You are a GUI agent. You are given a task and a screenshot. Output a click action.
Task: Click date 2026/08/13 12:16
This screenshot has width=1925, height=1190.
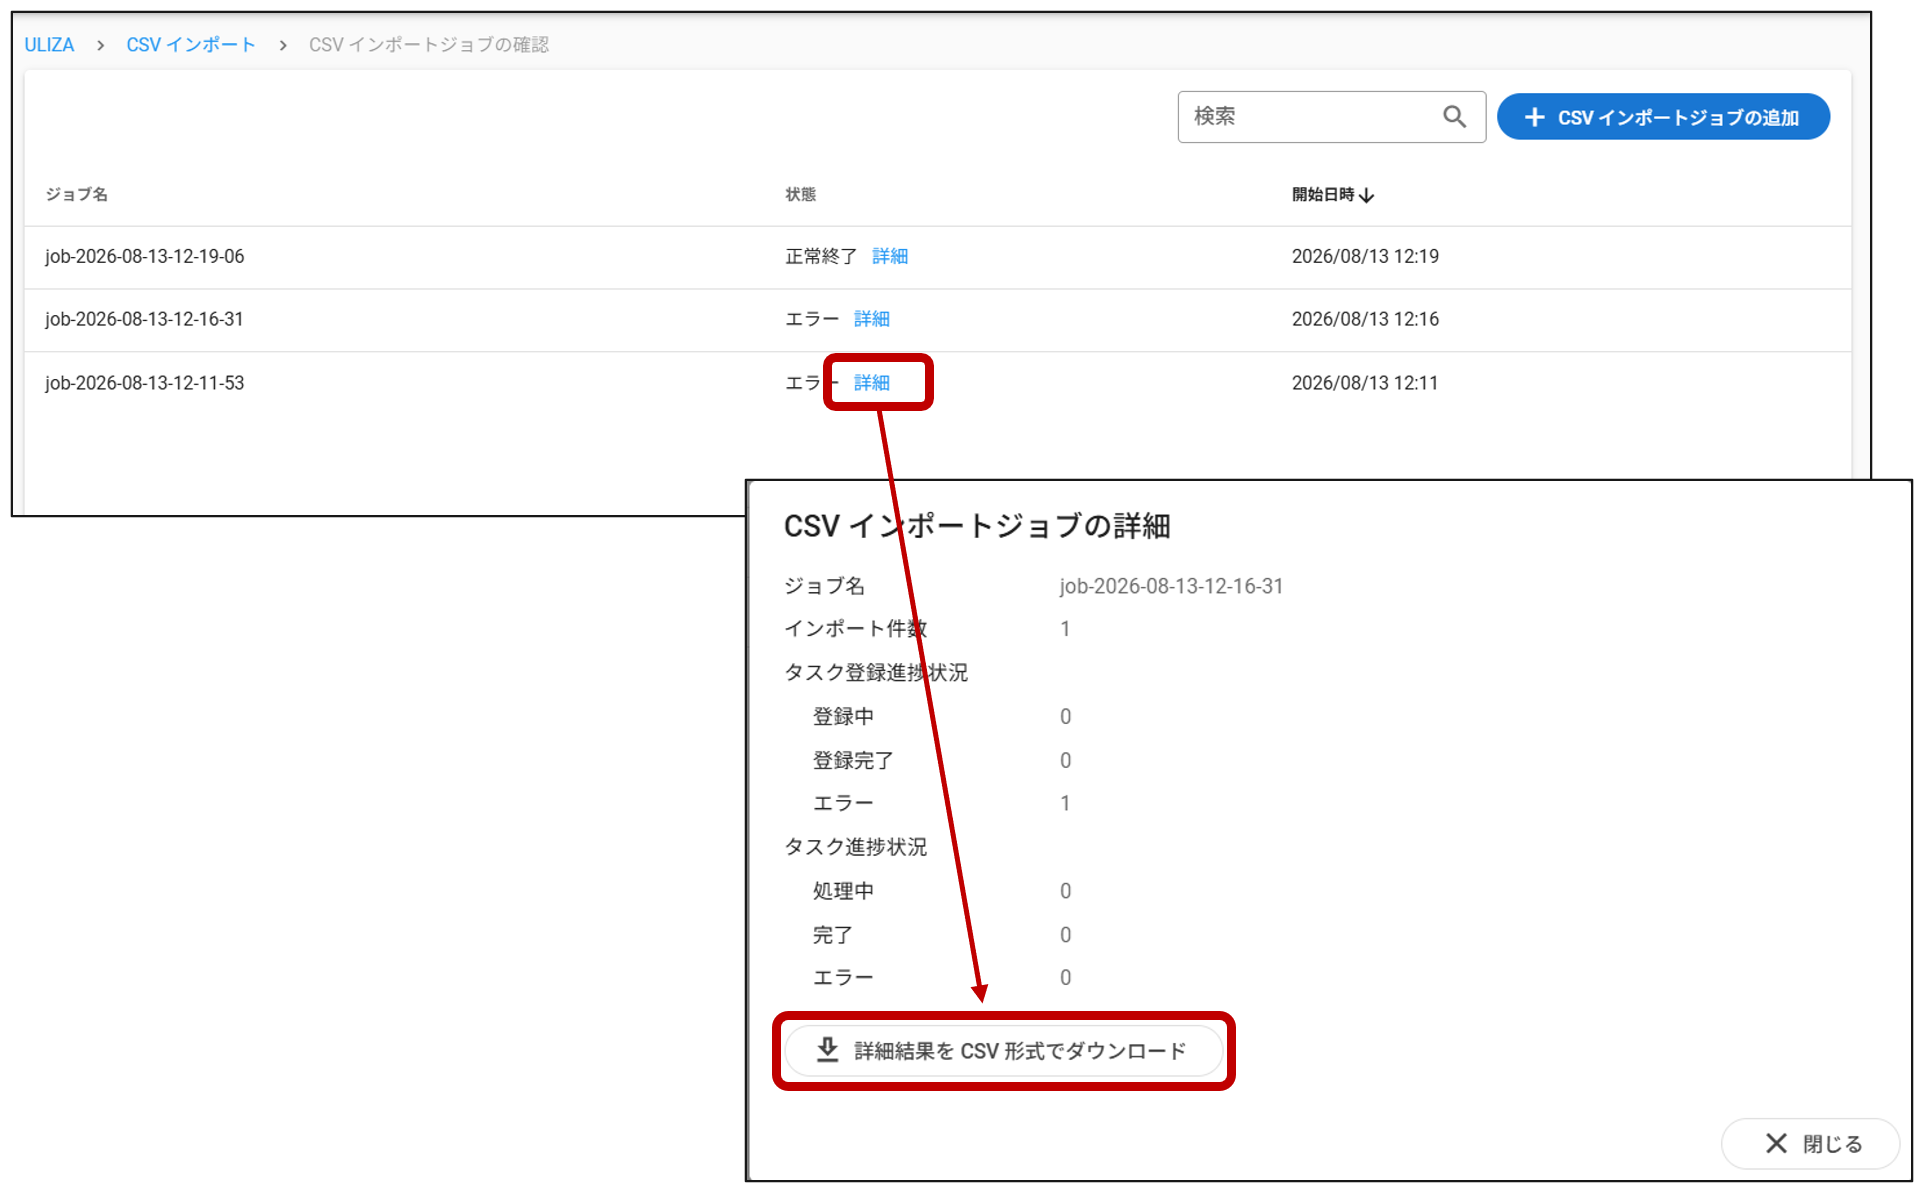tap(1365, 319)
